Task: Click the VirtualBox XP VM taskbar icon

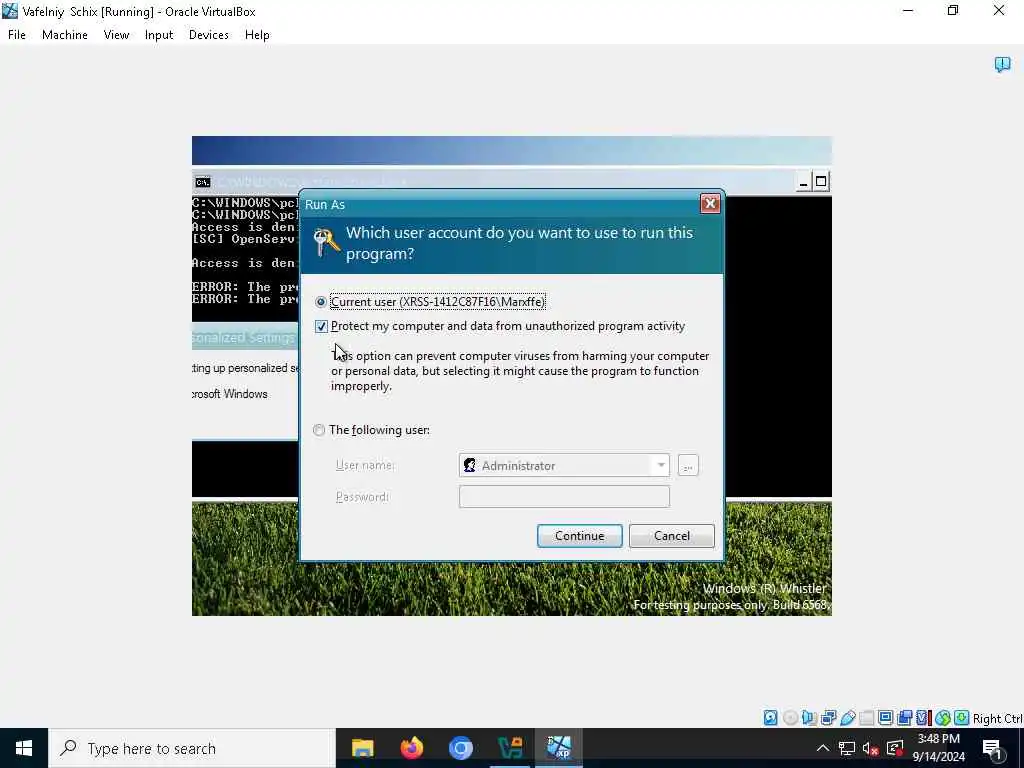Action: (559, 748)
